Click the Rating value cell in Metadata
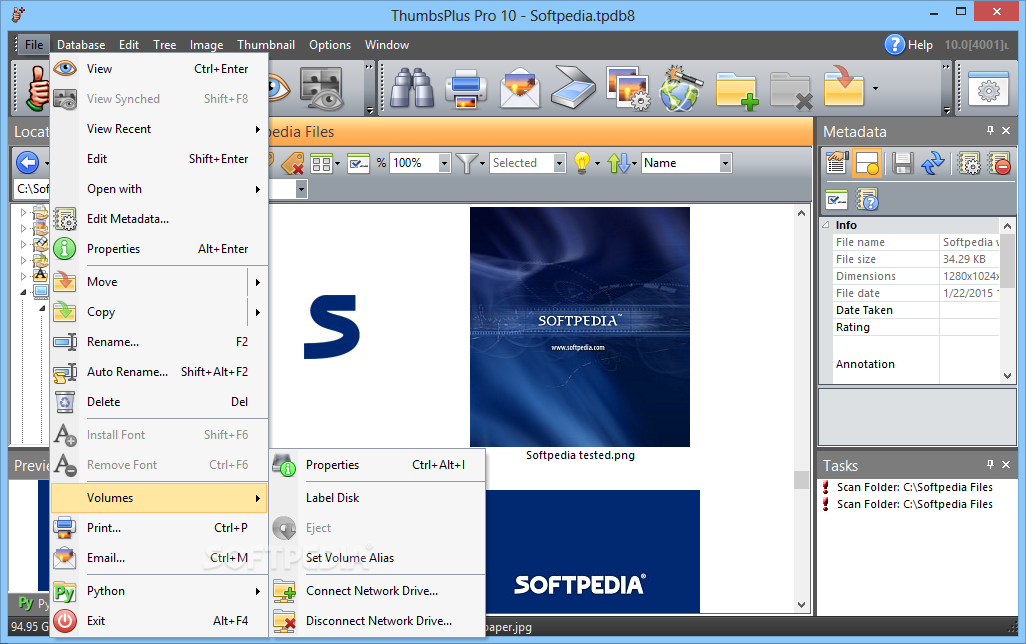Screen dimensions: 1026x644 coord(969,327)
